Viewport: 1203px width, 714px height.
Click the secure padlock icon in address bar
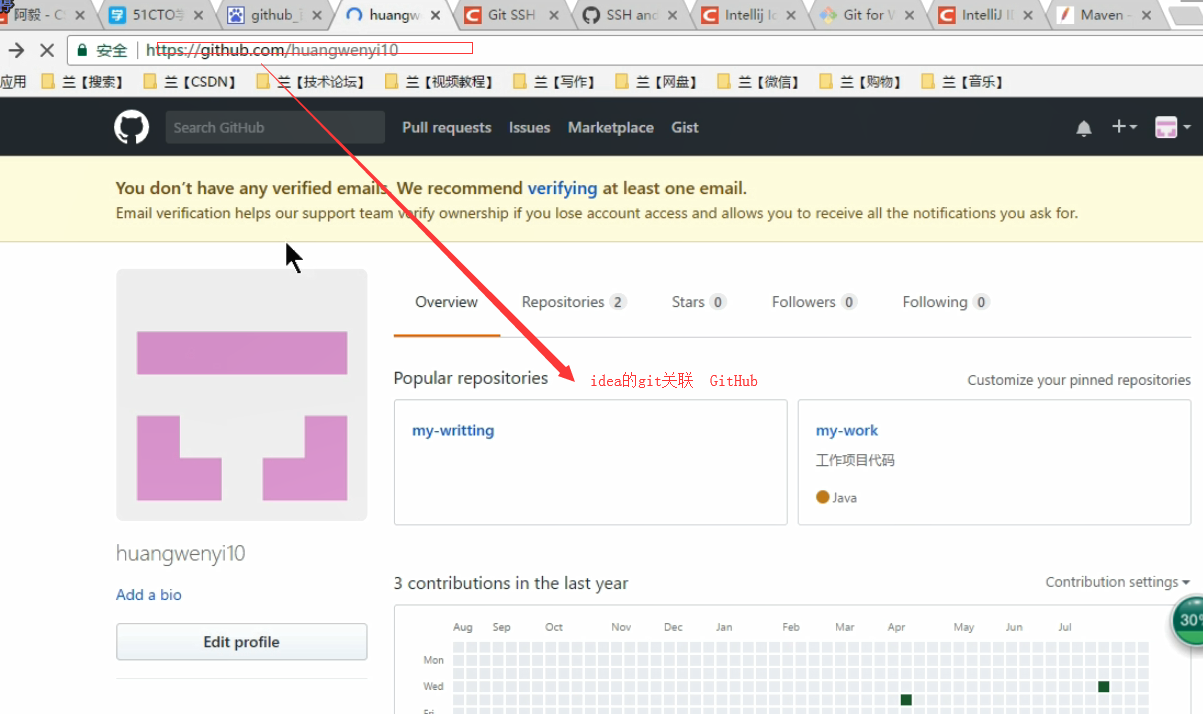click(x=83, y=50)
